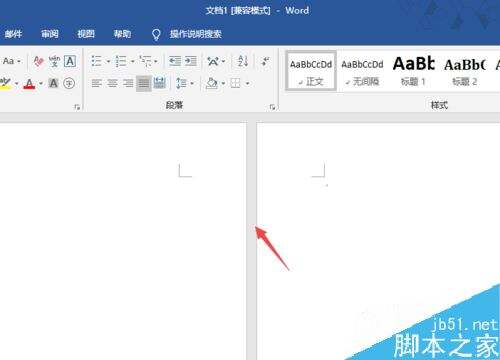Apply the 标题 1 heading style
The image size is (500, 360).
click(x=414, y=71)
